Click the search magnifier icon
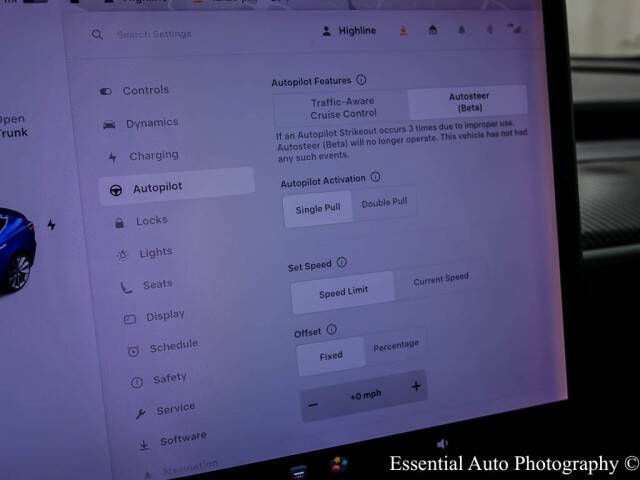Viewport: 640px width, 480px height. [x=97, y=35]
